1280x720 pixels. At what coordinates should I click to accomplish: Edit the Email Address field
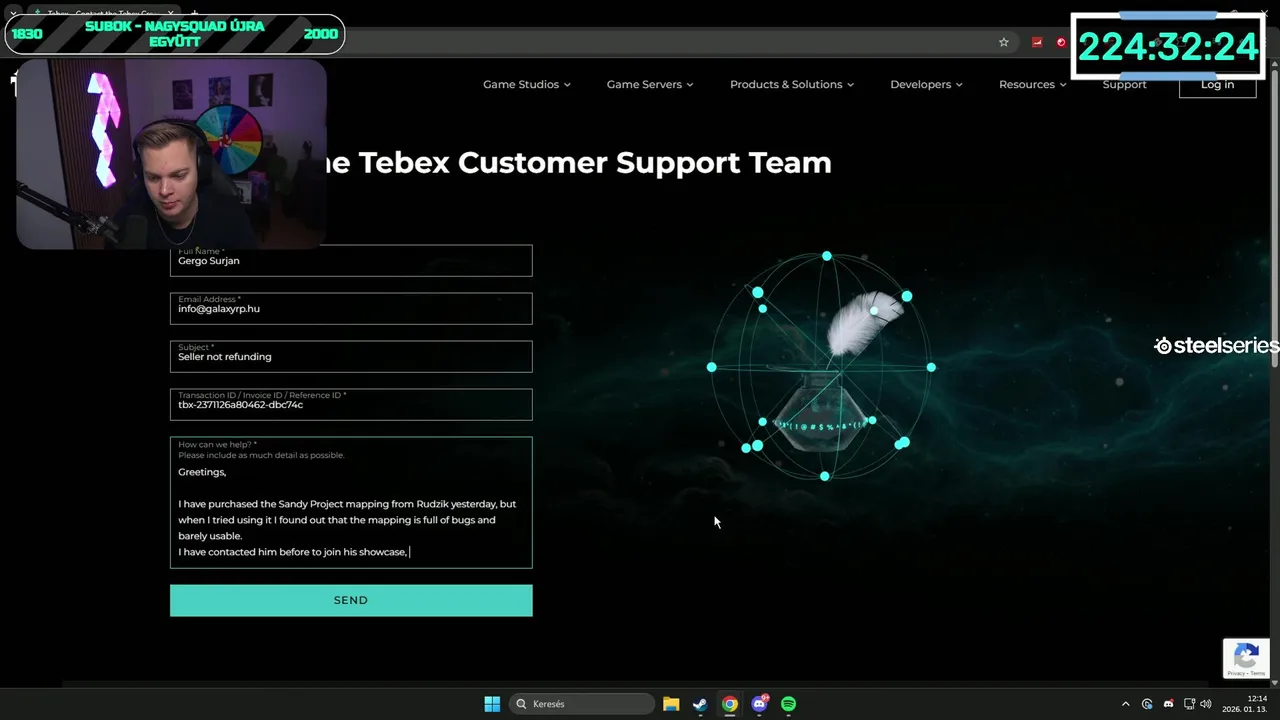click(351, 308)
